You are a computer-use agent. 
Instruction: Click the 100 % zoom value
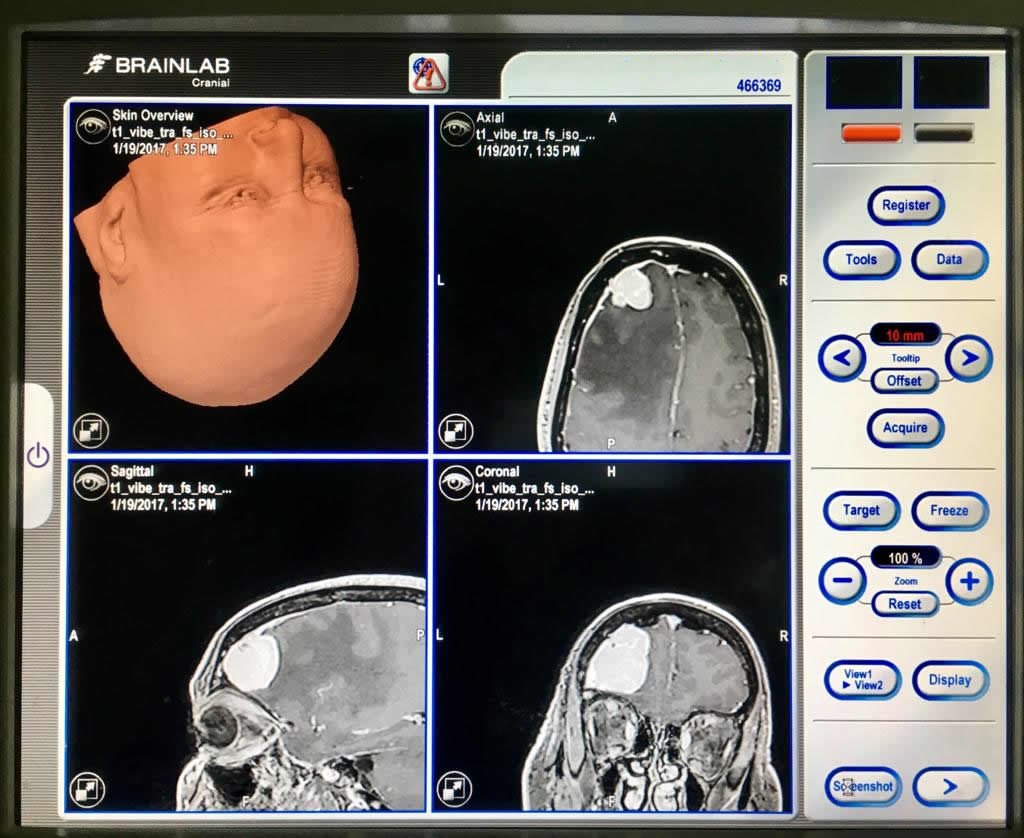coord(905,558)
